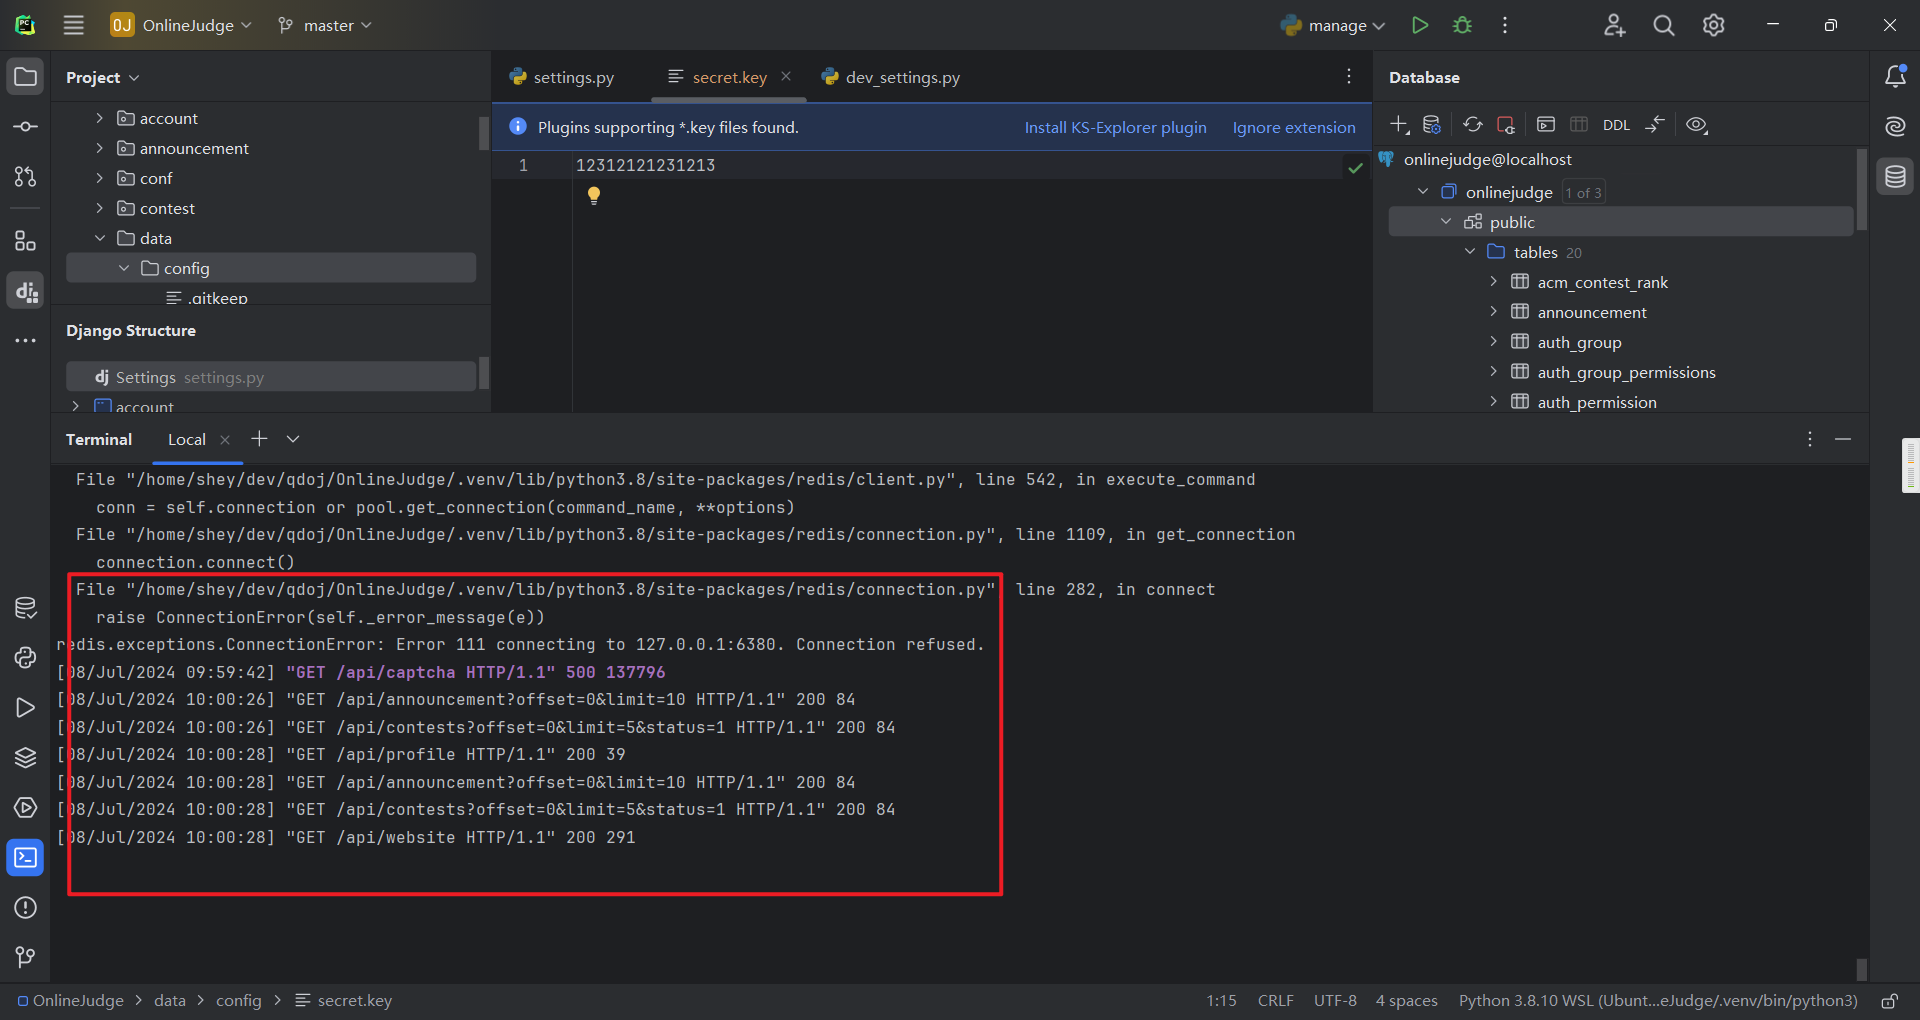Click Ignore extension link
This screenshot has height=1020, width=1920.
[x=1294, y=128]
